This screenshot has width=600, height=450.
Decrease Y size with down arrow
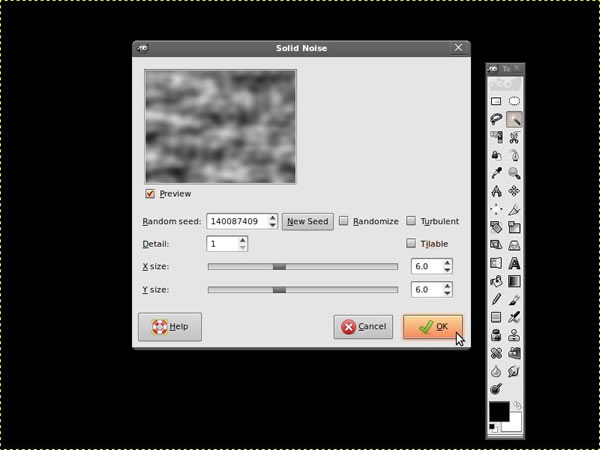(447, 293)
